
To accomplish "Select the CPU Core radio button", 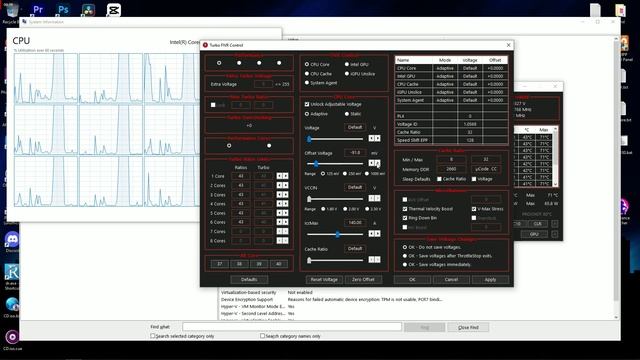I will tap(307, 64).
